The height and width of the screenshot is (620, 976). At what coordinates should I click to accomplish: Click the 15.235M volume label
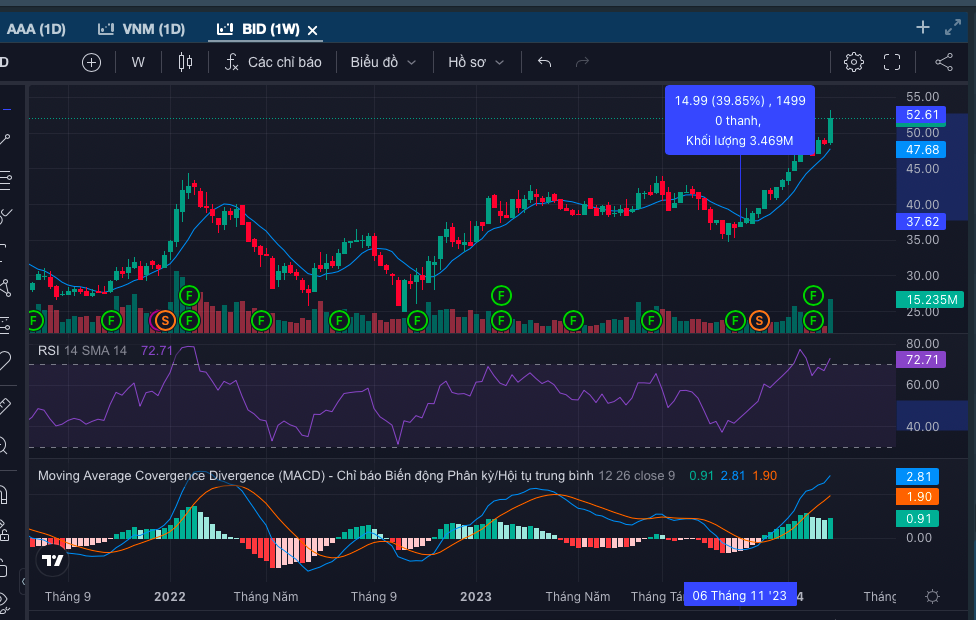(x=931, y=299)
